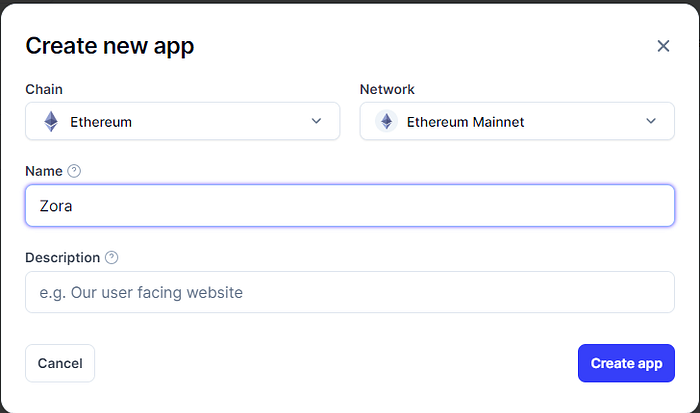
Task: Click the Network field label
Action: pos(387,89)
